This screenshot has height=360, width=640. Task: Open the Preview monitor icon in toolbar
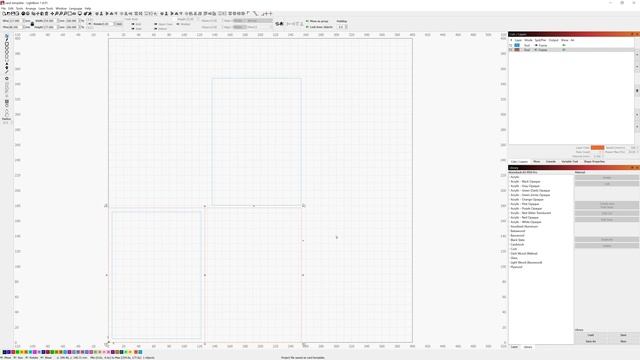(80, 13)
